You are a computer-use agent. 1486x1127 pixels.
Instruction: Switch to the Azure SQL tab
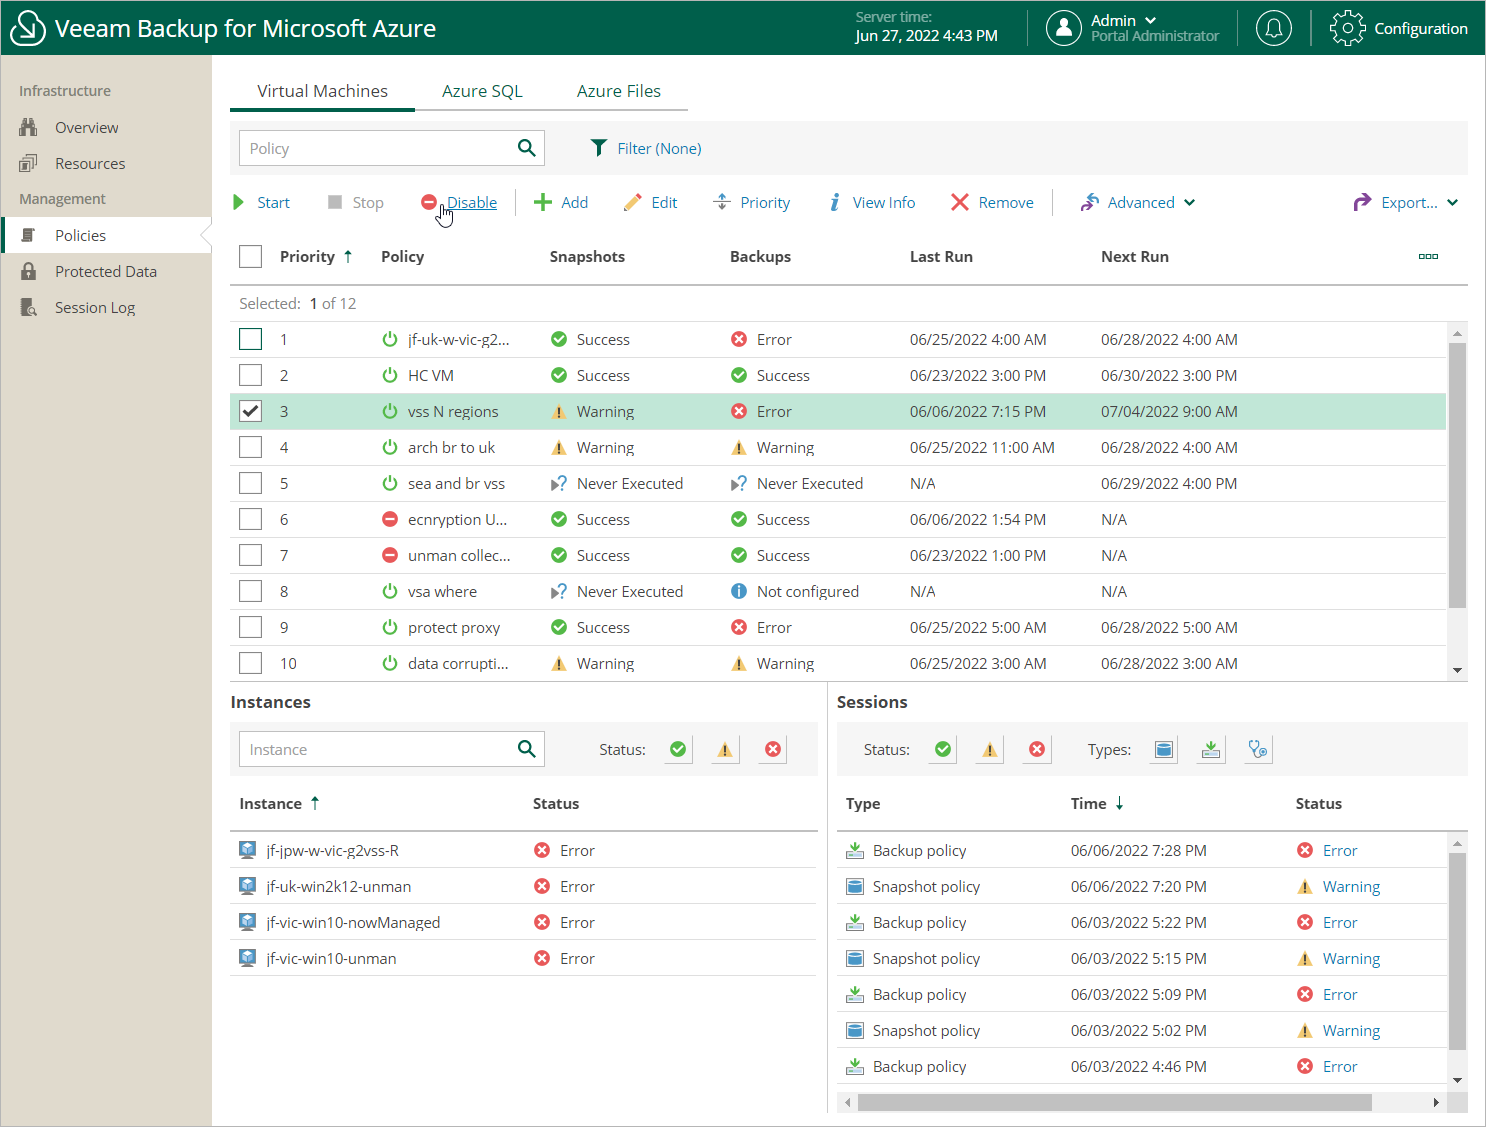pos(482,91)
